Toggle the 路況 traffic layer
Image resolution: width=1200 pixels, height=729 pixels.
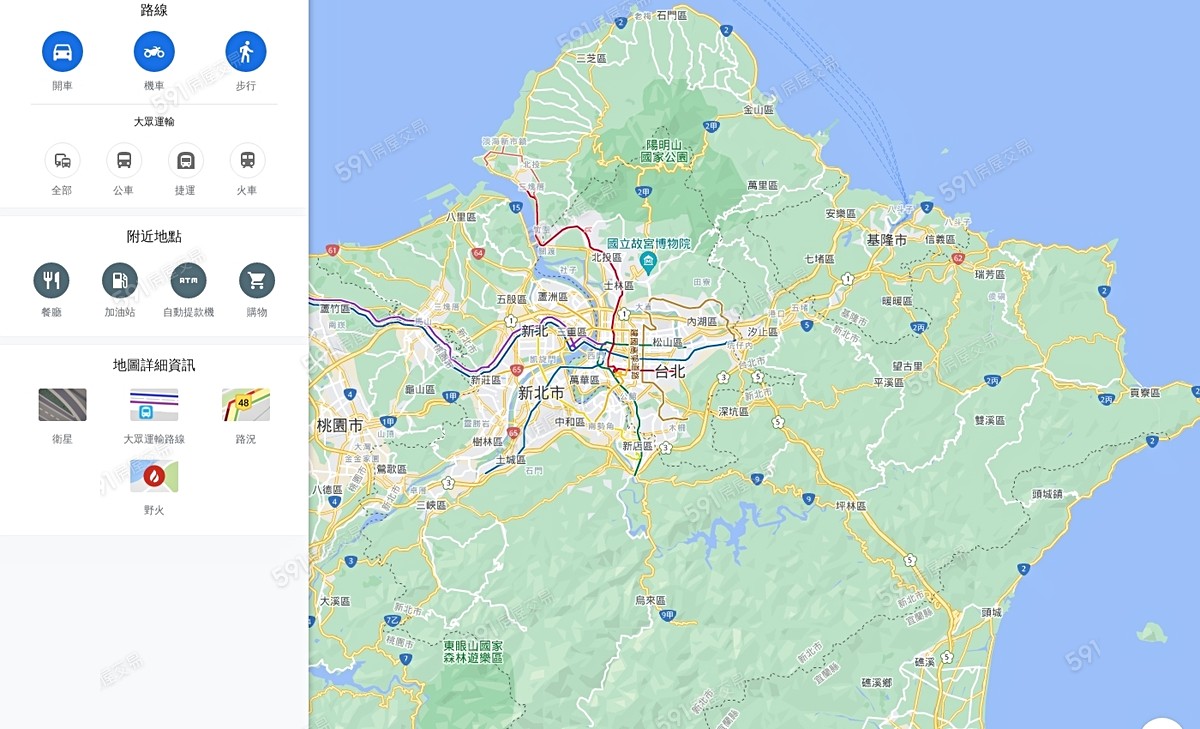tap(246, 405)
